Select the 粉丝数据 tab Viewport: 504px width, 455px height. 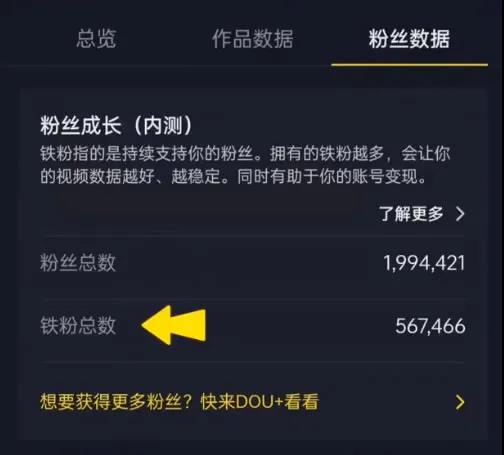coord(409,38)
